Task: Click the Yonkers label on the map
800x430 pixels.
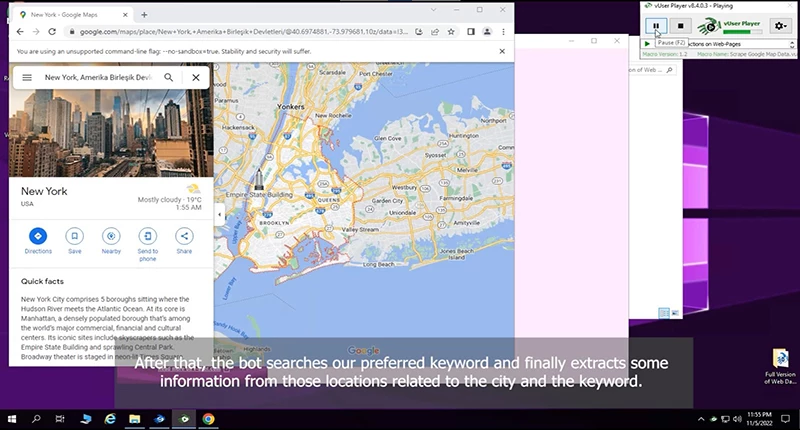Action: 290,107
